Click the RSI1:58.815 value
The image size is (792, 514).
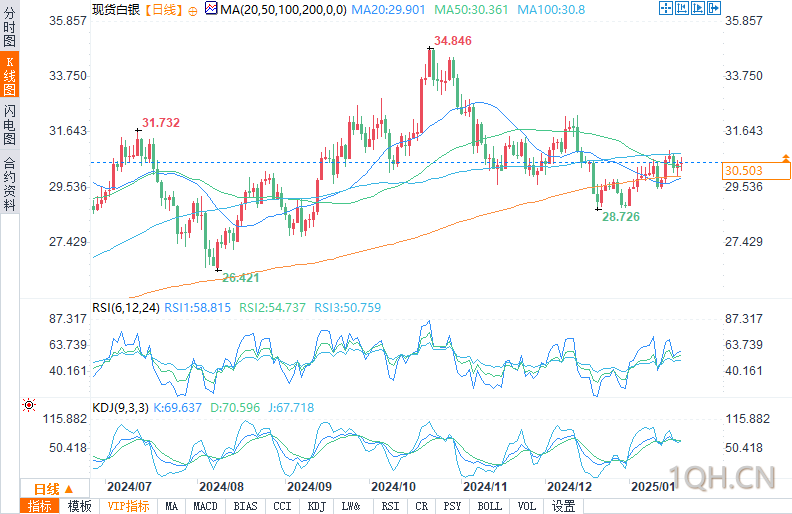197,307
